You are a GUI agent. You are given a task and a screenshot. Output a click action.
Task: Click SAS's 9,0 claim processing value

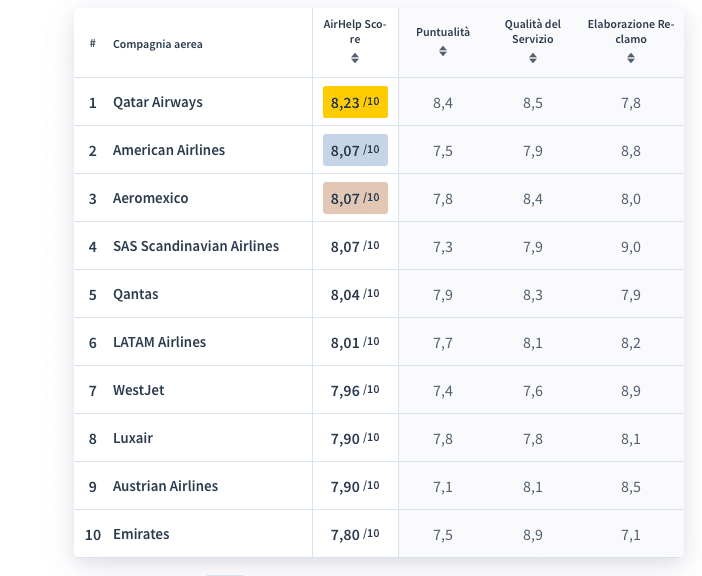[x=631, y=247]
